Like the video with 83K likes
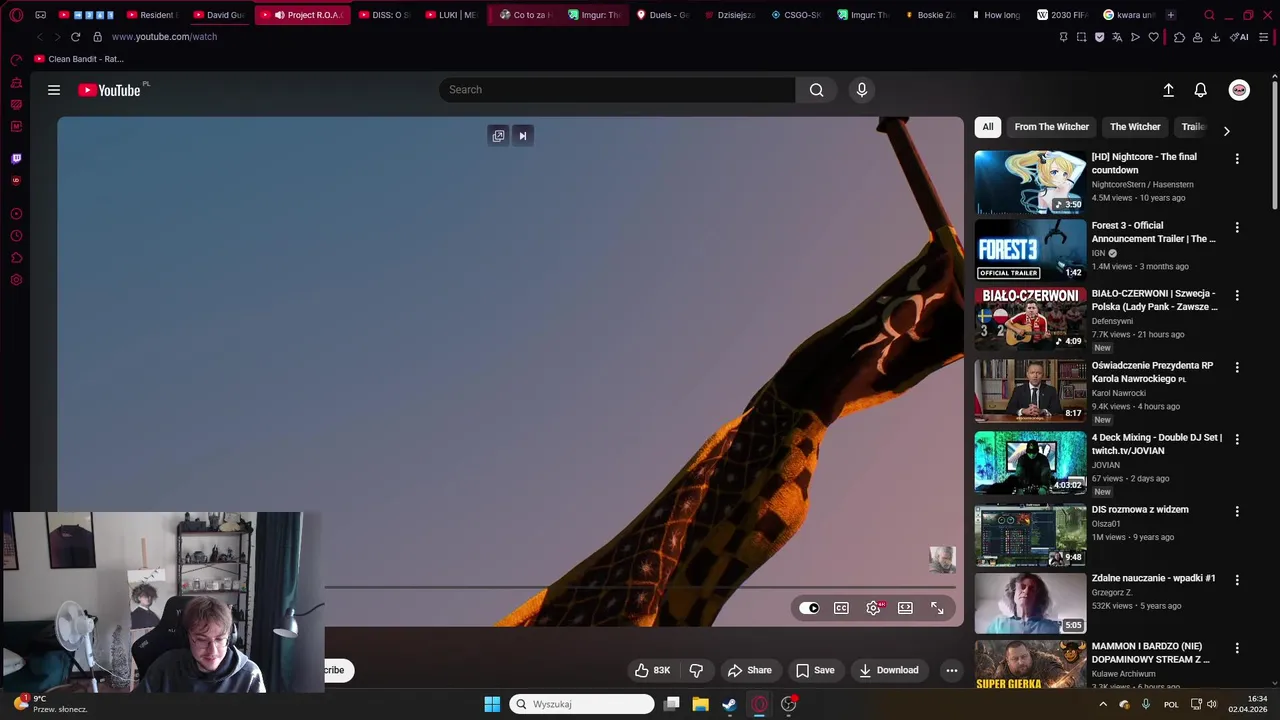Screen dimensions: 1280x720 [x=652, y=670]
